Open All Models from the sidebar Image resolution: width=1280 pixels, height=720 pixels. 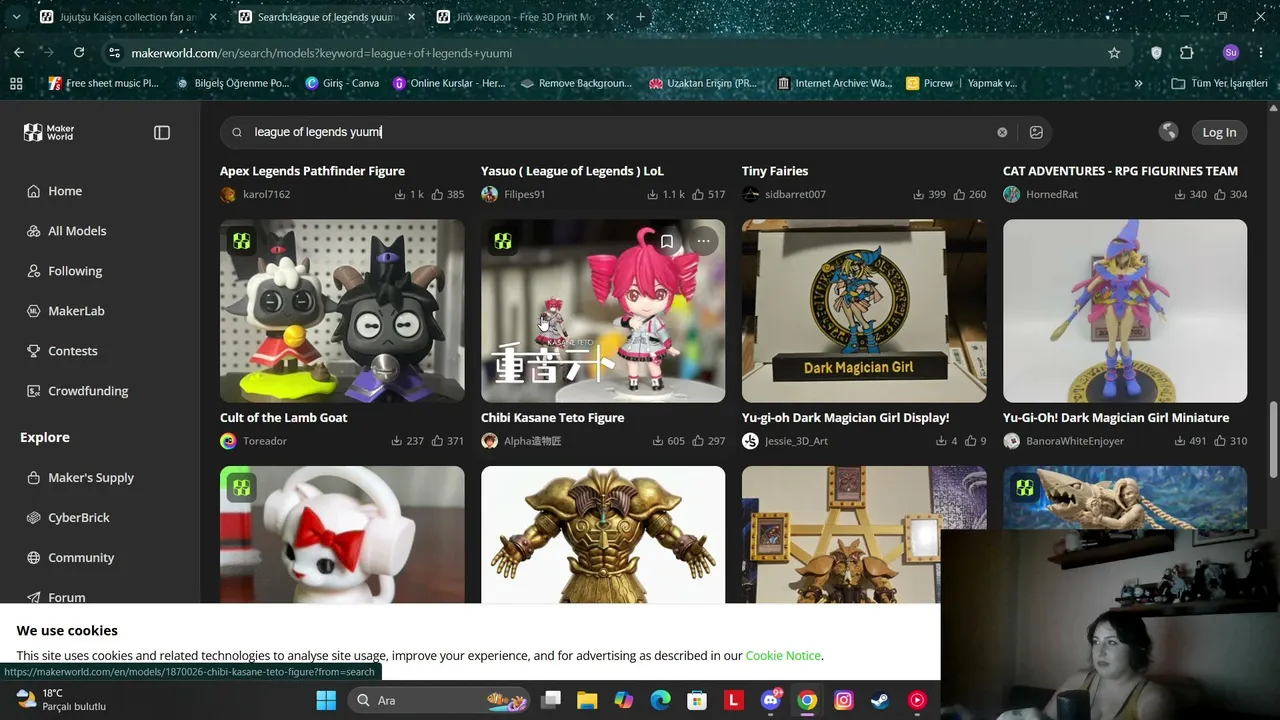(77, 231)
